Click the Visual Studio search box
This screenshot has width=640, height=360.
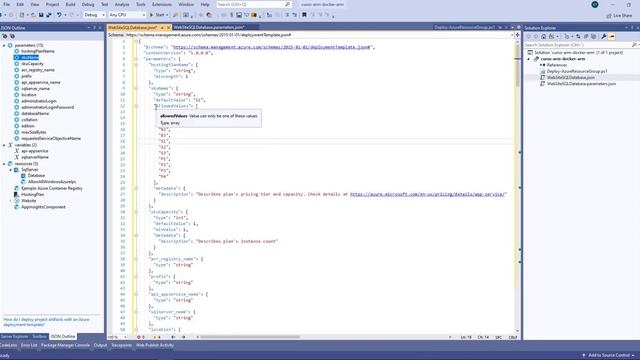253,4
